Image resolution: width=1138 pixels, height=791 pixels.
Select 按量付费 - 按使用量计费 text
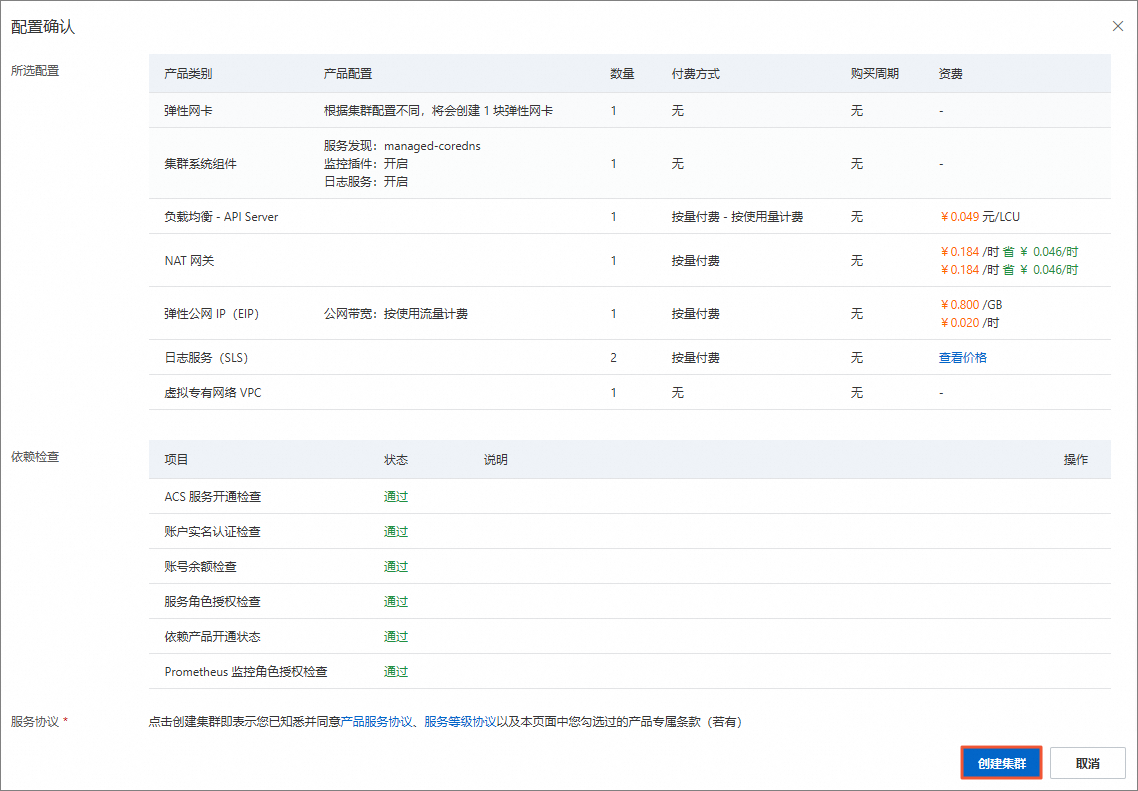click(x=737, y=216)
